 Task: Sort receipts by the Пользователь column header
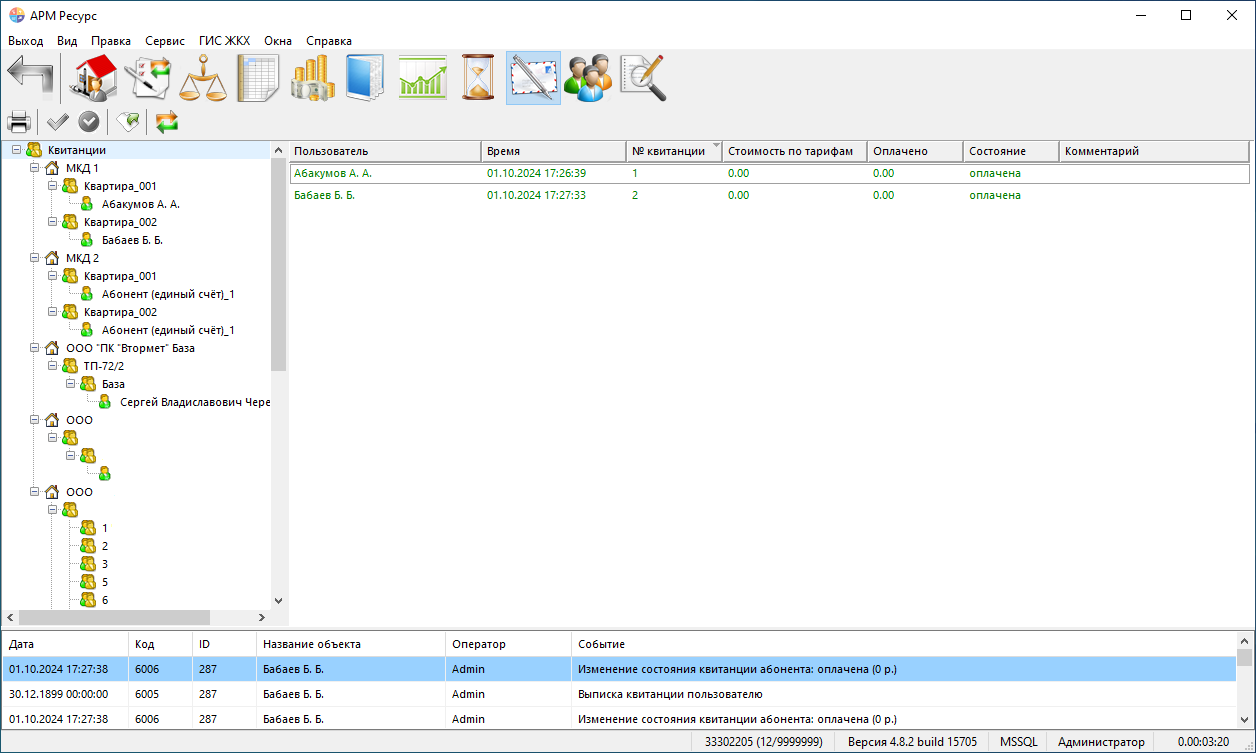(385, 151)
